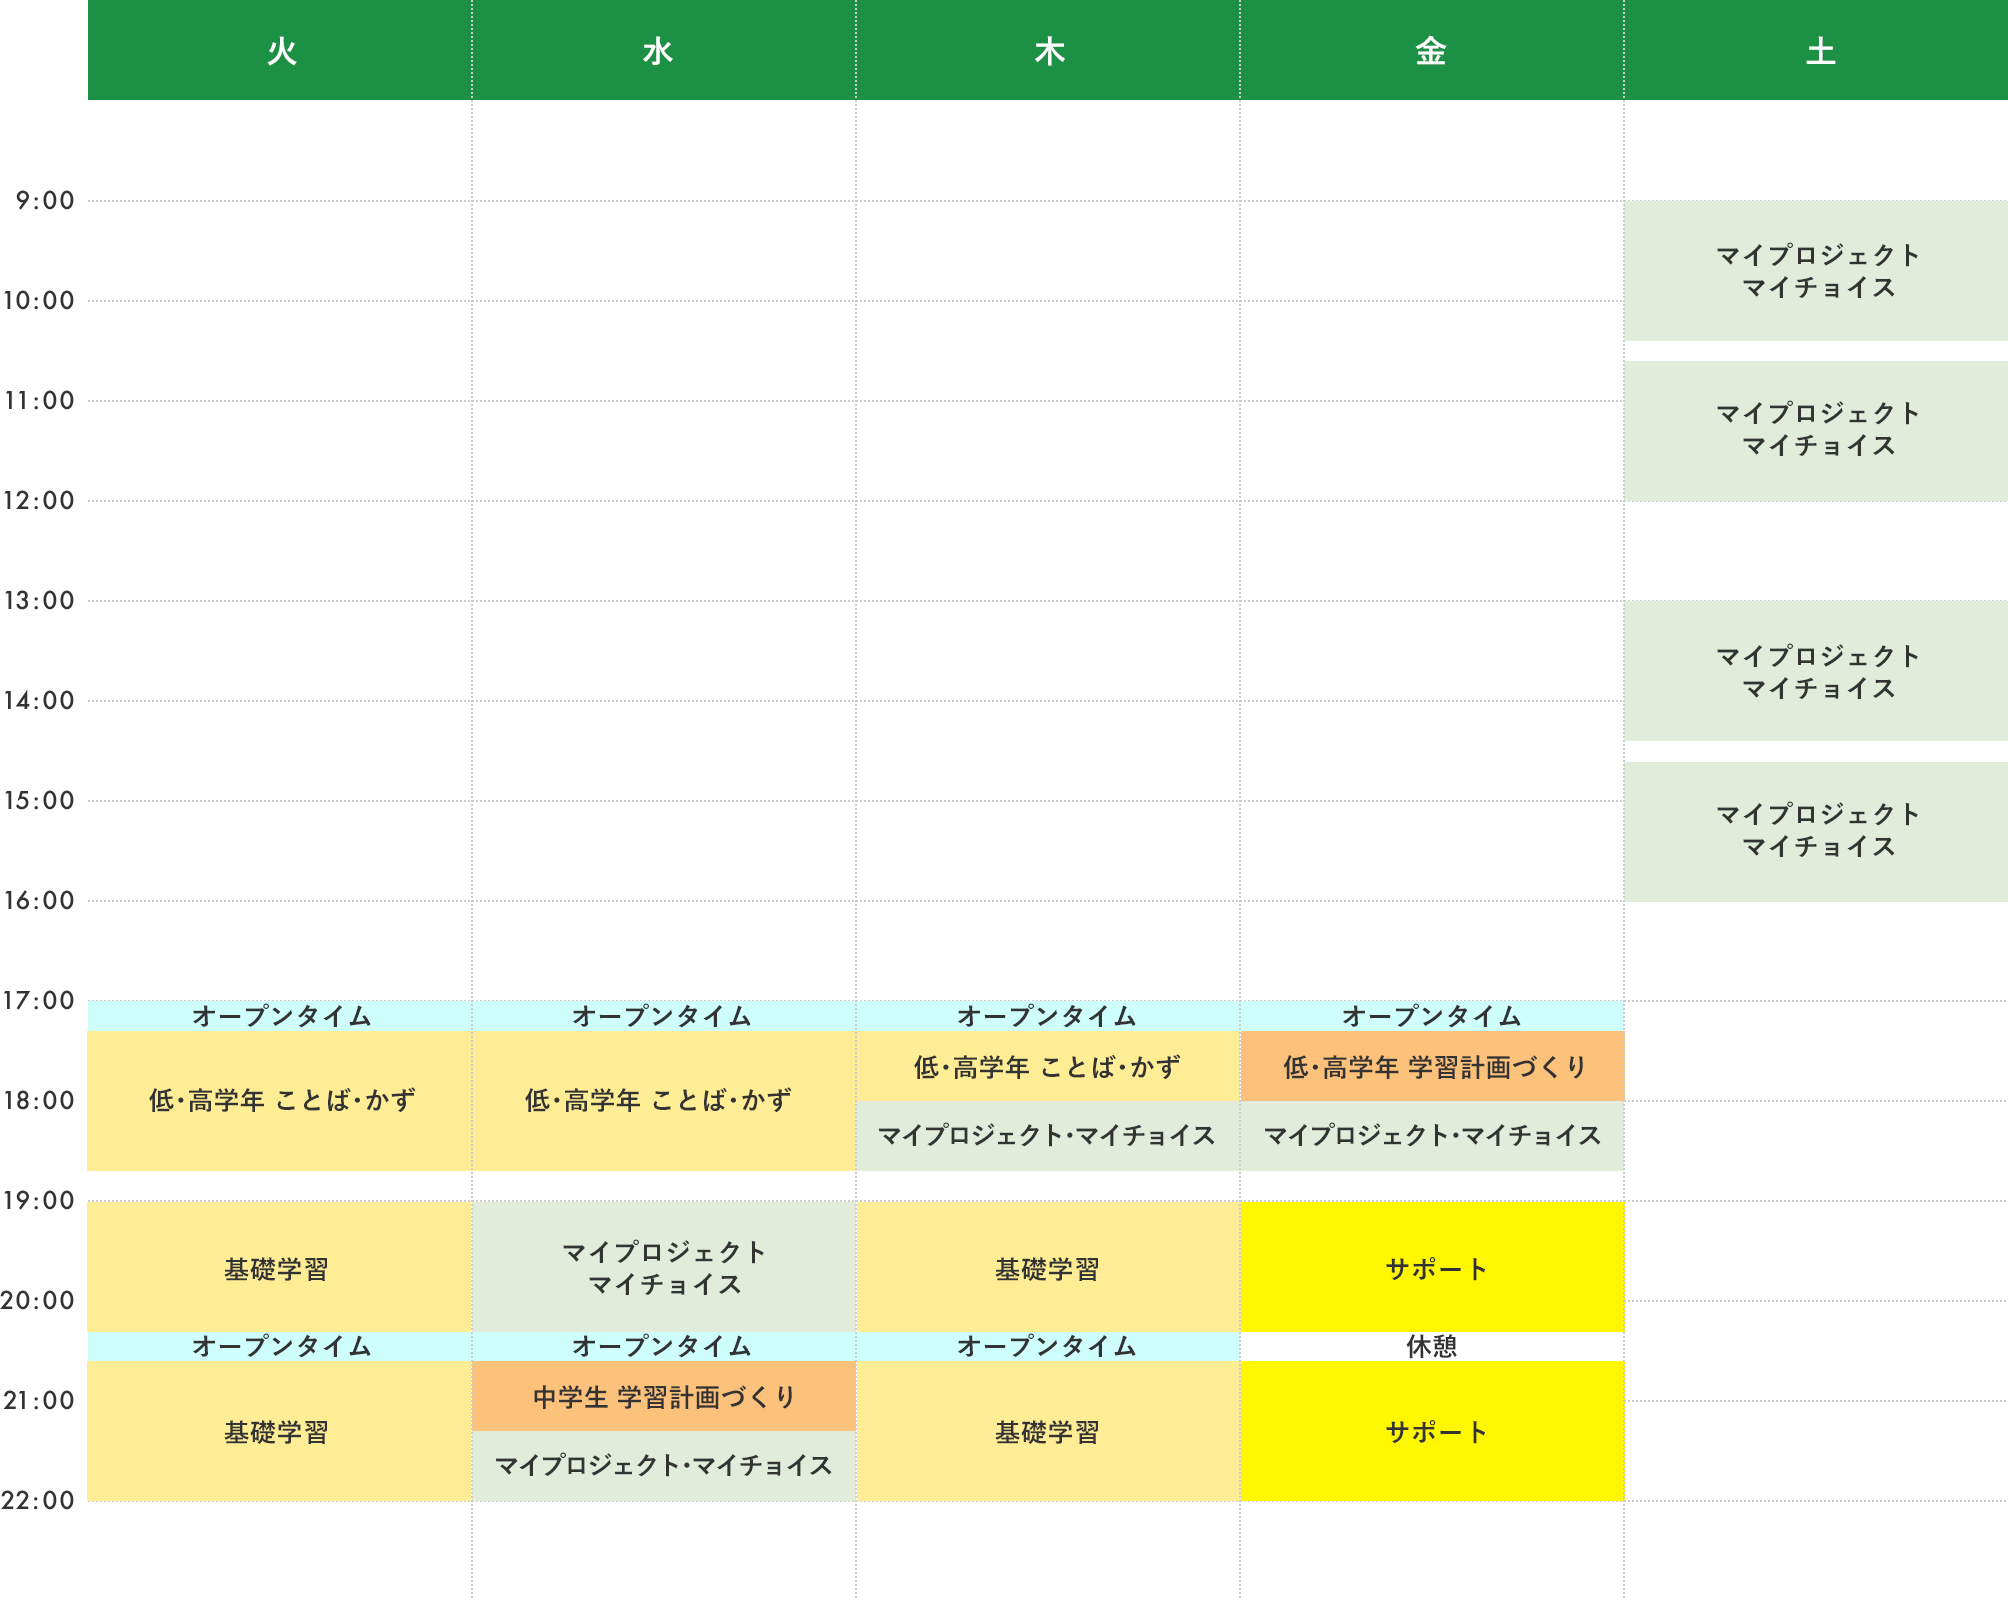The image size is (2008, 1600).
Task: Click Saturday 9:00 マイプロジェクト block
Action: pyautogui.click(x=1816, y=271)
